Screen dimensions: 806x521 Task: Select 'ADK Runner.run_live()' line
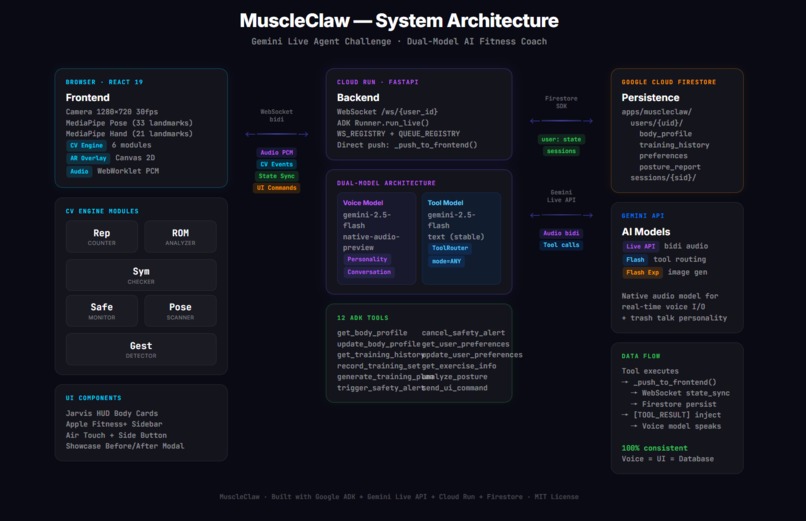tap(382, 123)
